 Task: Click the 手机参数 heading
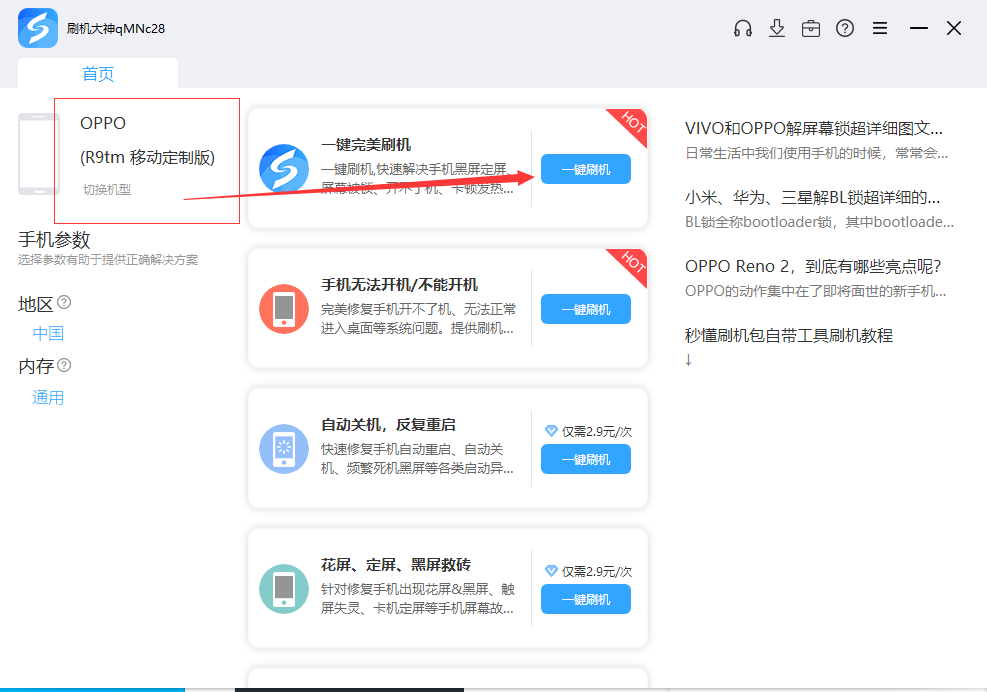pos(54,240)
